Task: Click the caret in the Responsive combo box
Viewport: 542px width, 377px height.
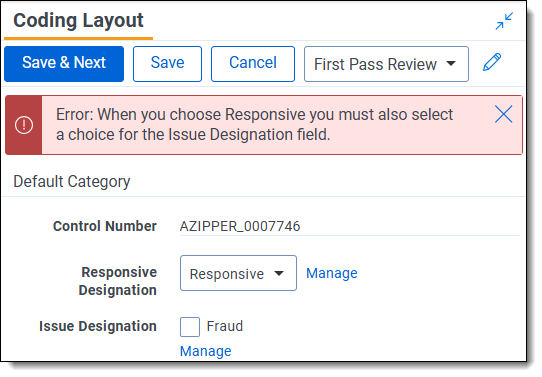Action: point(279,273)
